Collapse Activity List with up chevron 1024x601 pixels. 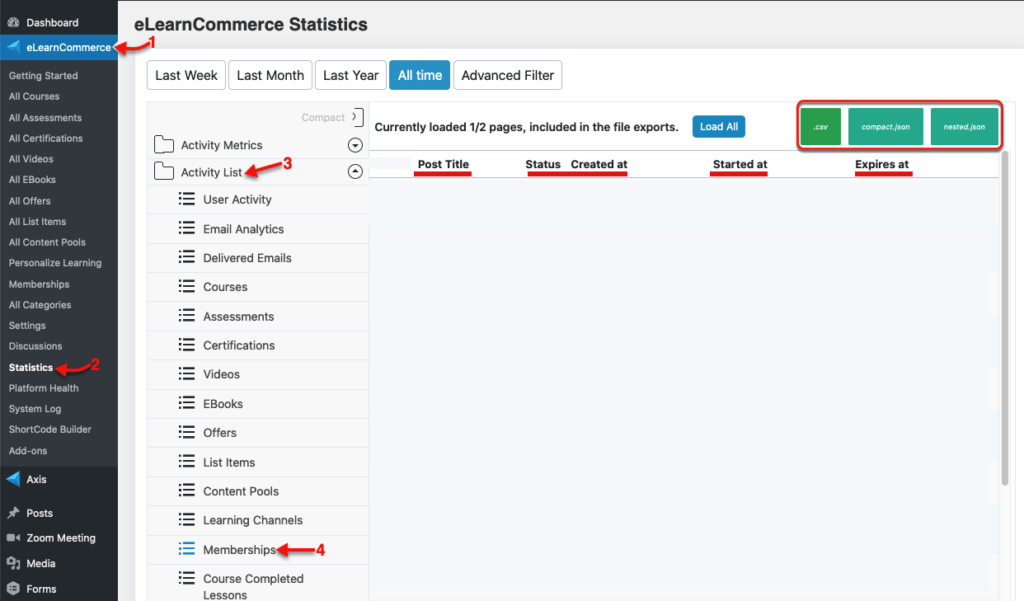pyautogui.click(x=355, y=172)
